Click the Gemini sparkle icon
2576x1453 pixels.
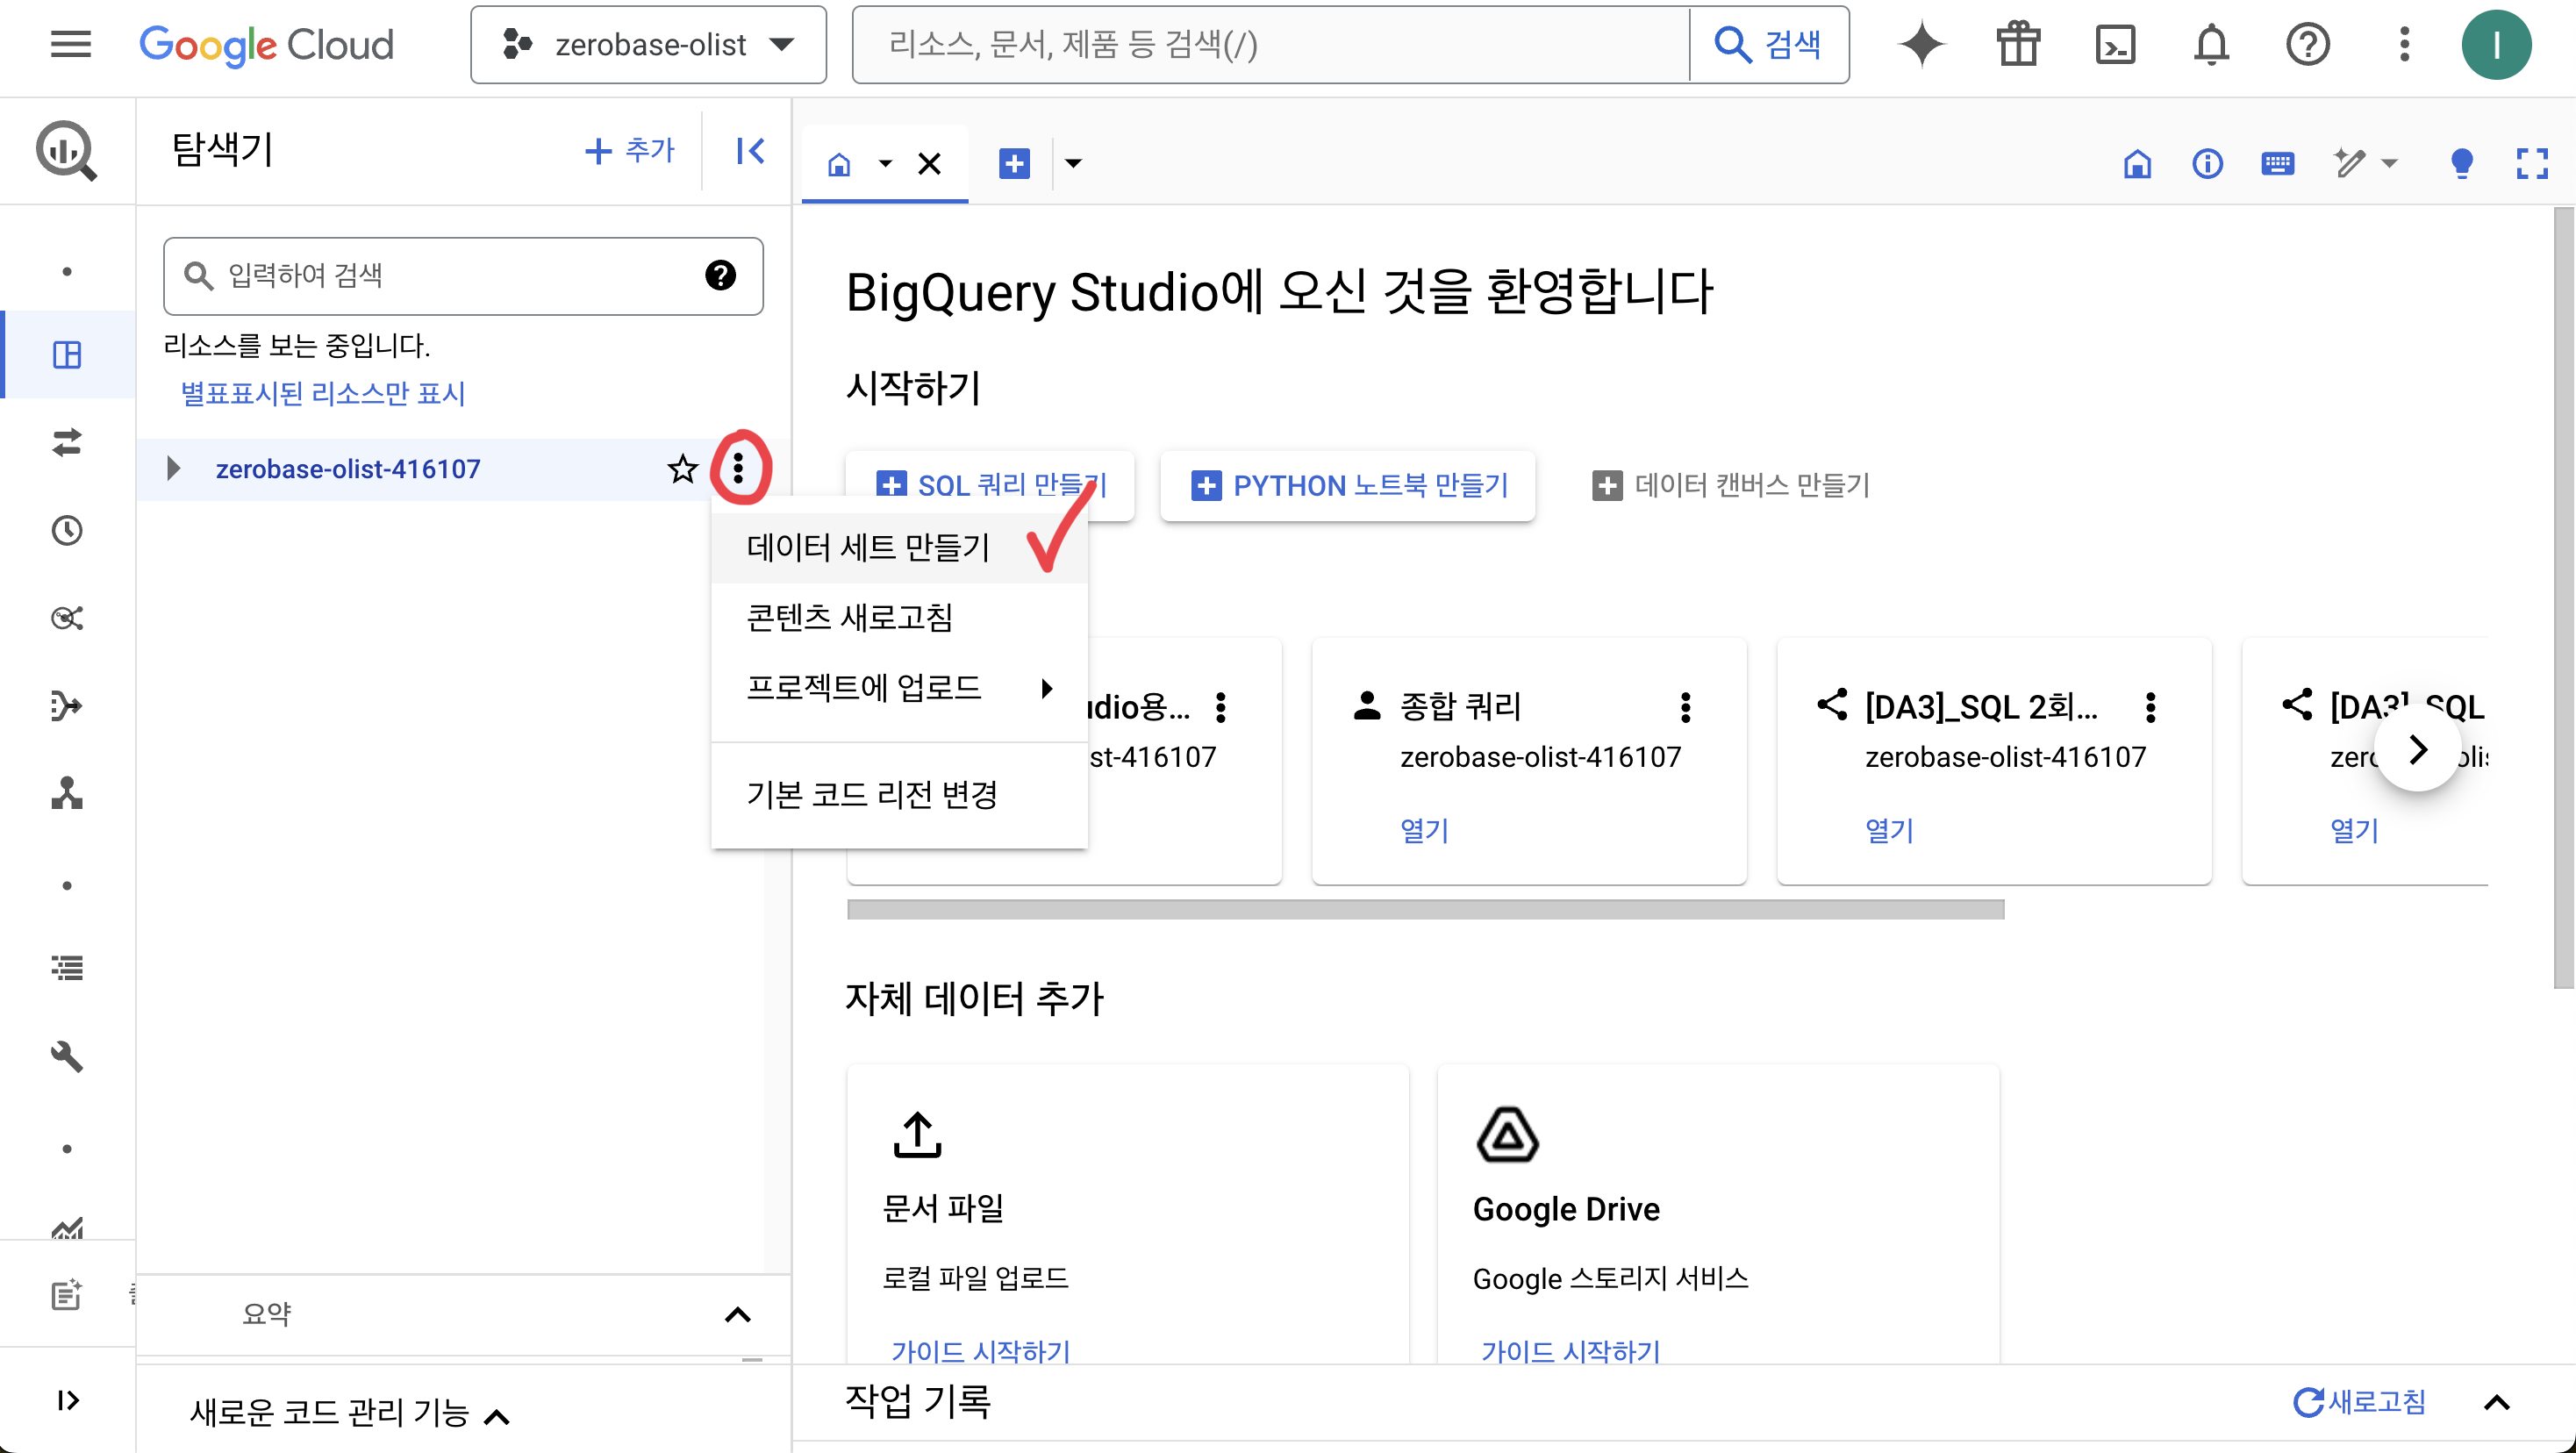click(x=1921, y=45)
